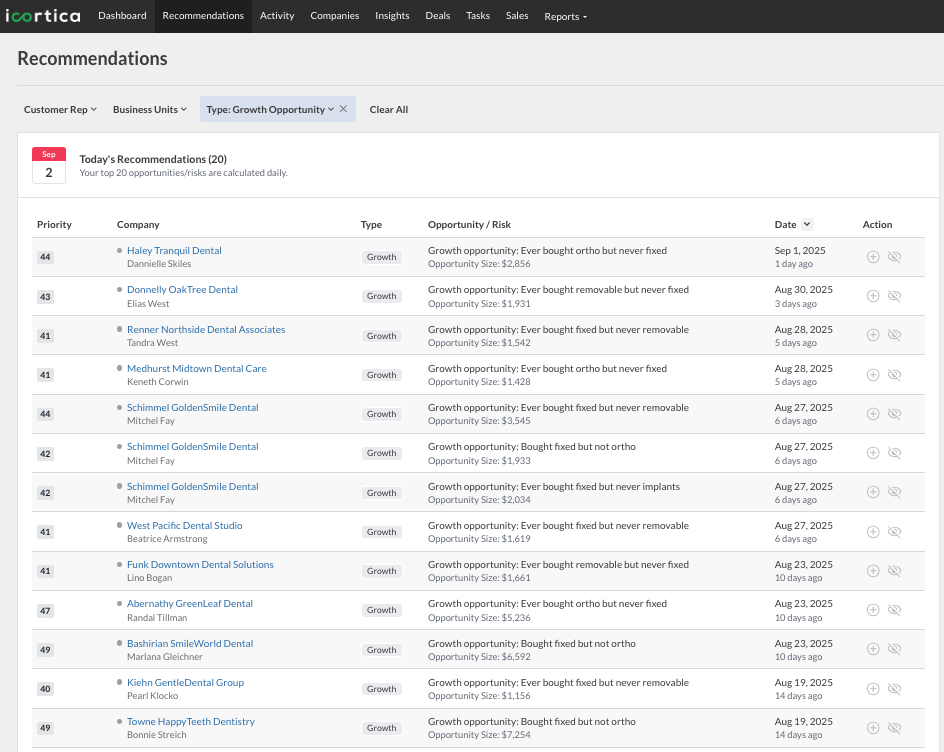Click the plus icon for Towne HappyTeeth Dentistry

click(x=872, y=727)
